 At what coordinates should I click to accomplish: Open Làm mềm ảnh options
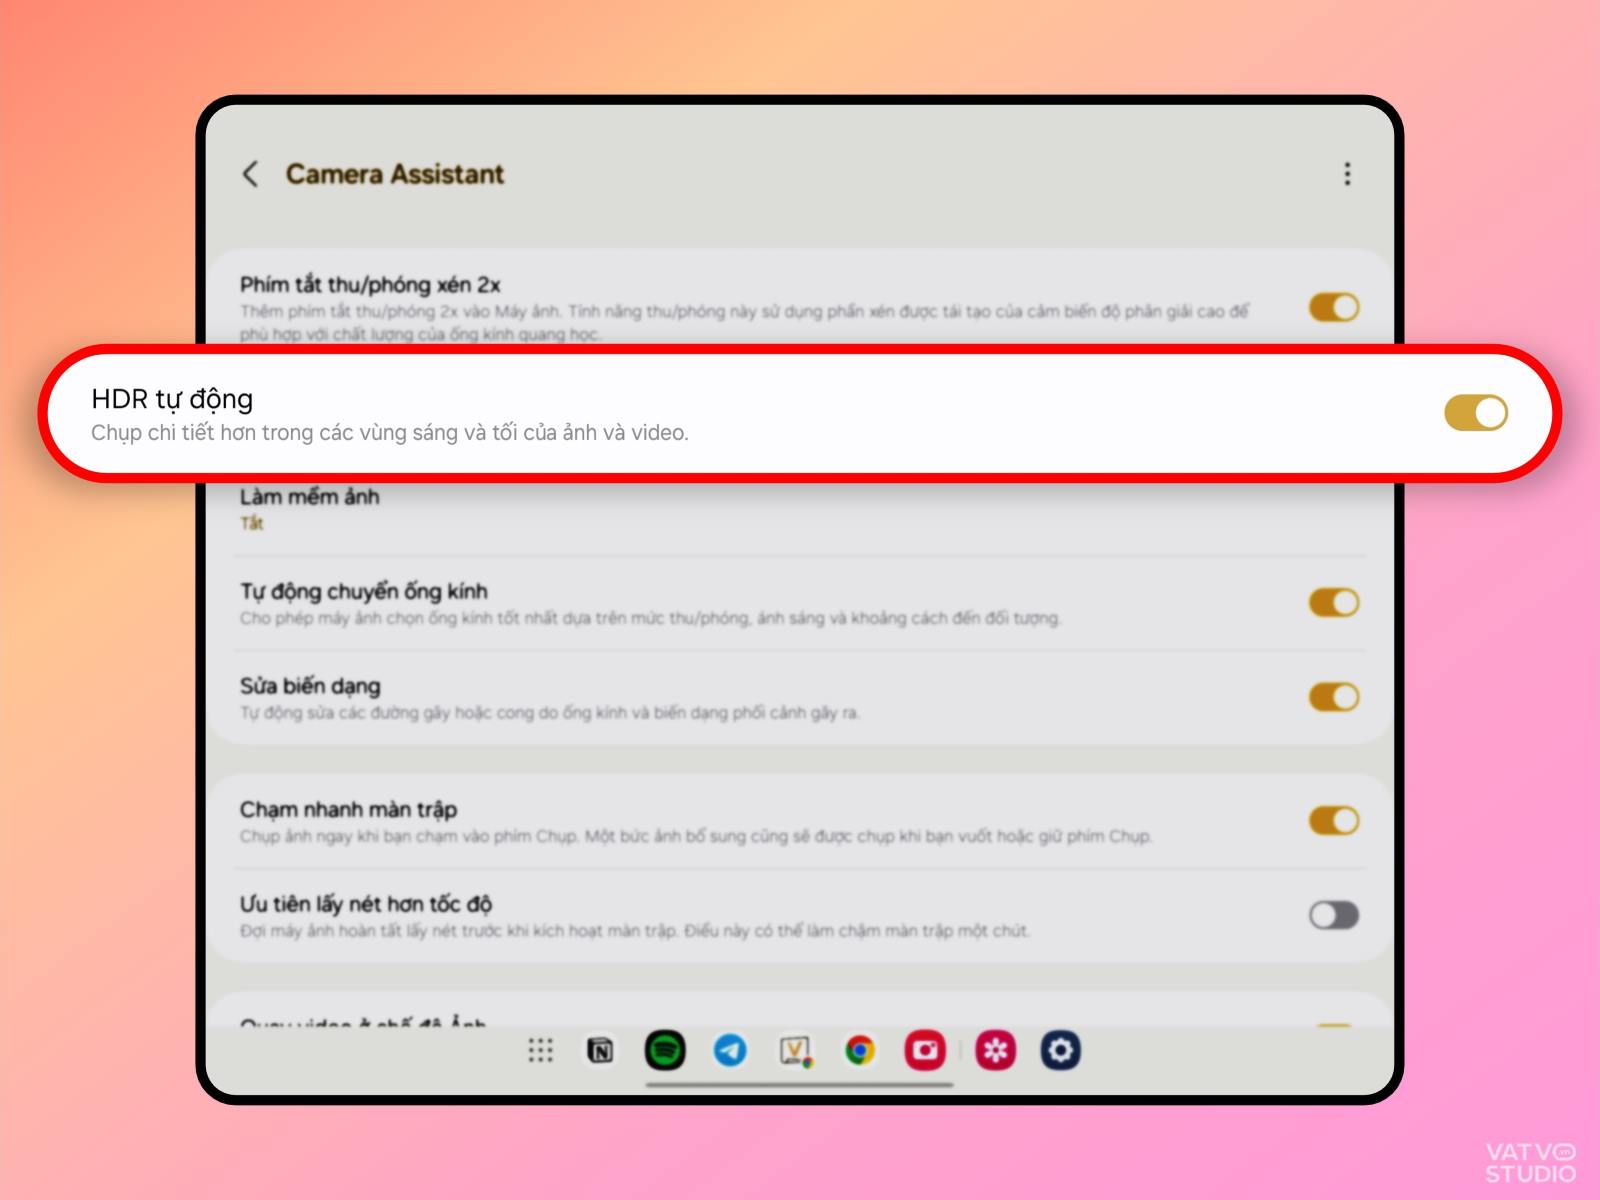coord(800,509)
